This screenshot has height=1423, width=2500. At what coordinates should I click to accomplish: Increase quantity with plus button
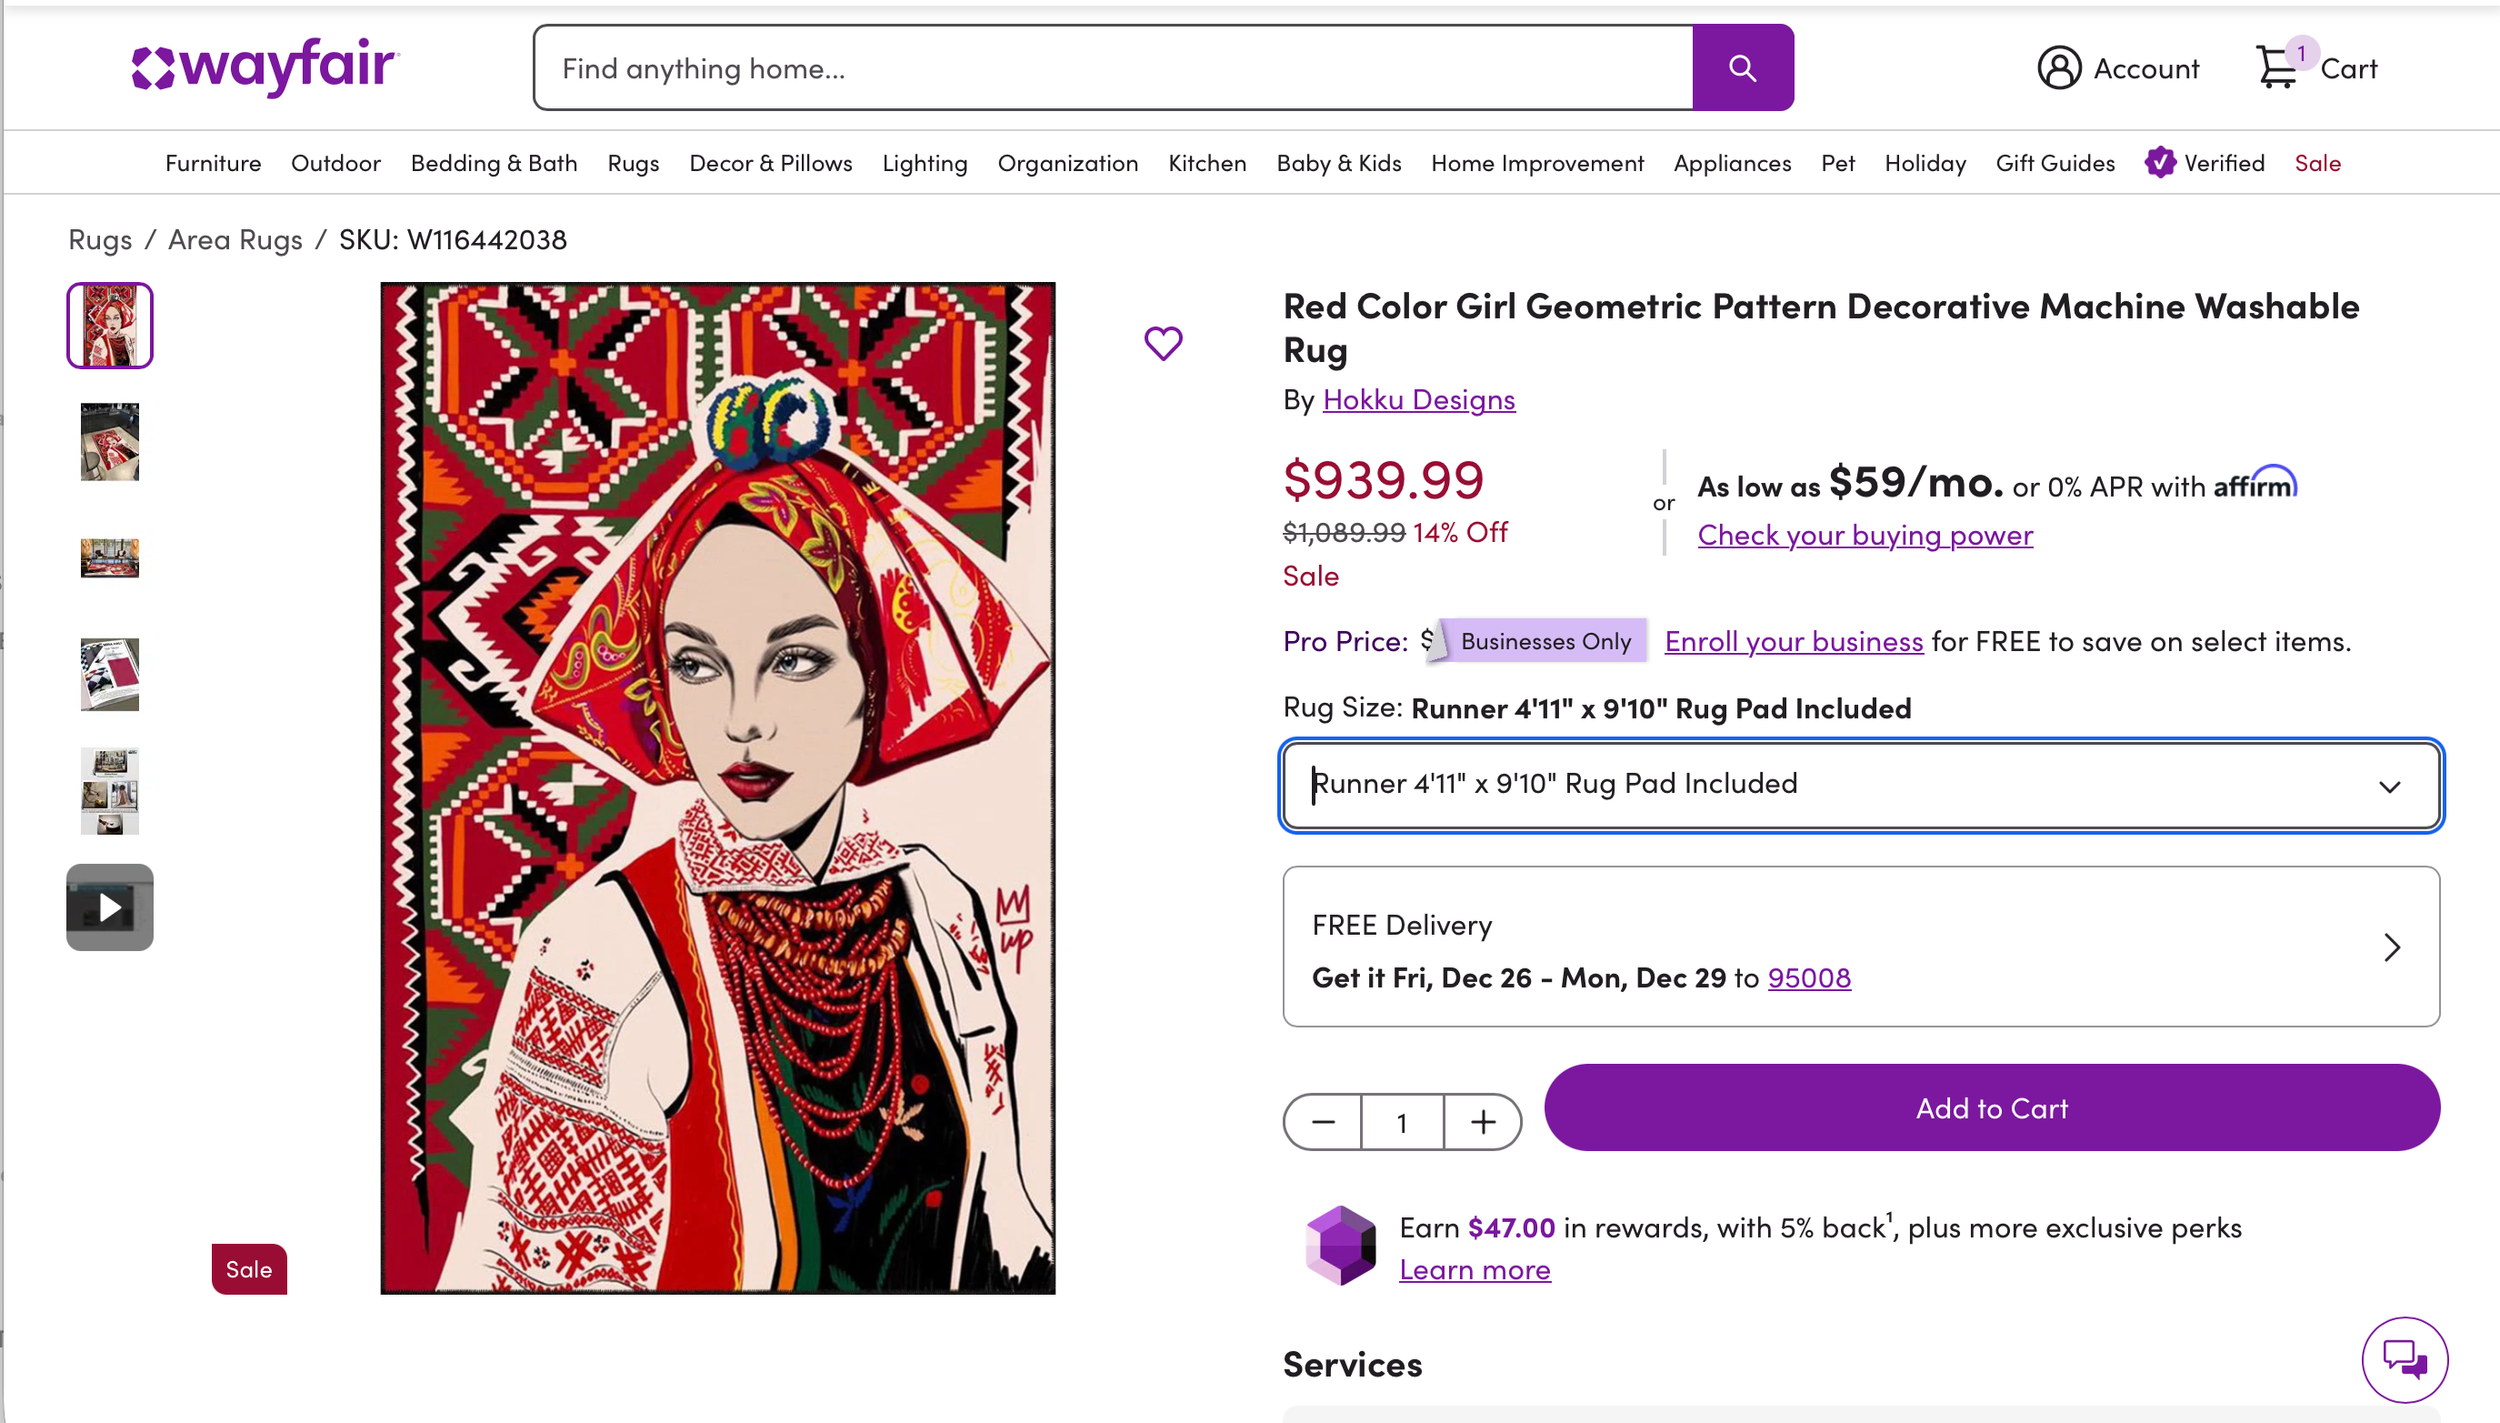[1483, 1122]
